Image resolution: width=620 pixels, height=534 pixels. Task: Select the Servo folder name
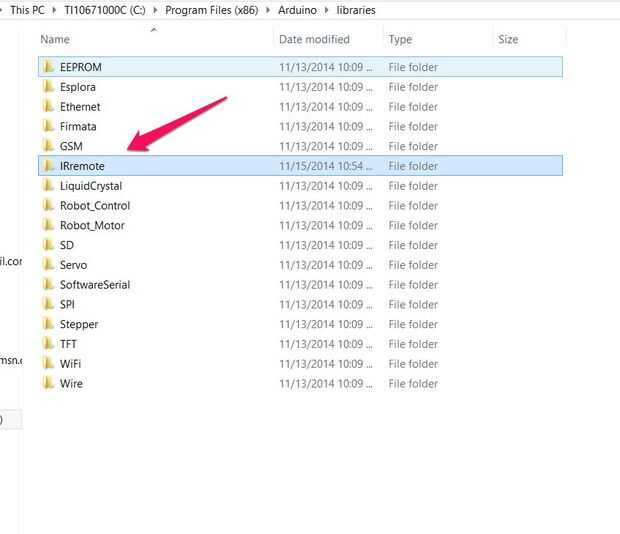[73, 265]
